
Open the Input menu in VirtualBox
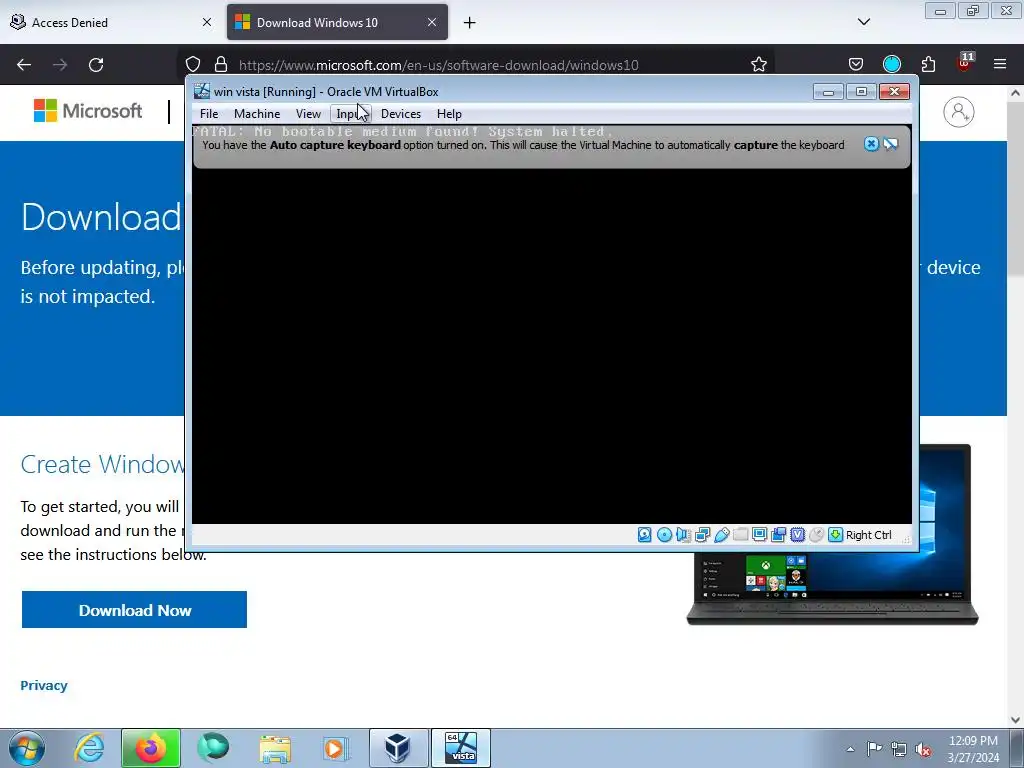pos(351,114)
